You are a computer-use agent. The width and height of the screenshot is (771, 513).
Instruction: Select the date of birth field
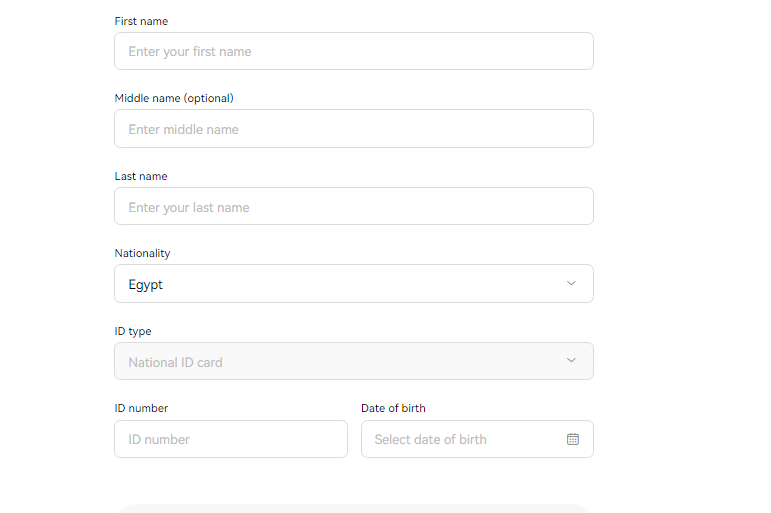477,439
